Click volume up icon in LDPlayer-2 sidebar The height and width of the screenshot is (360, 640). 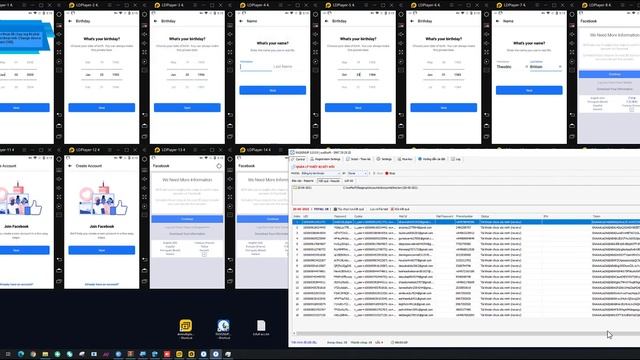144,34
